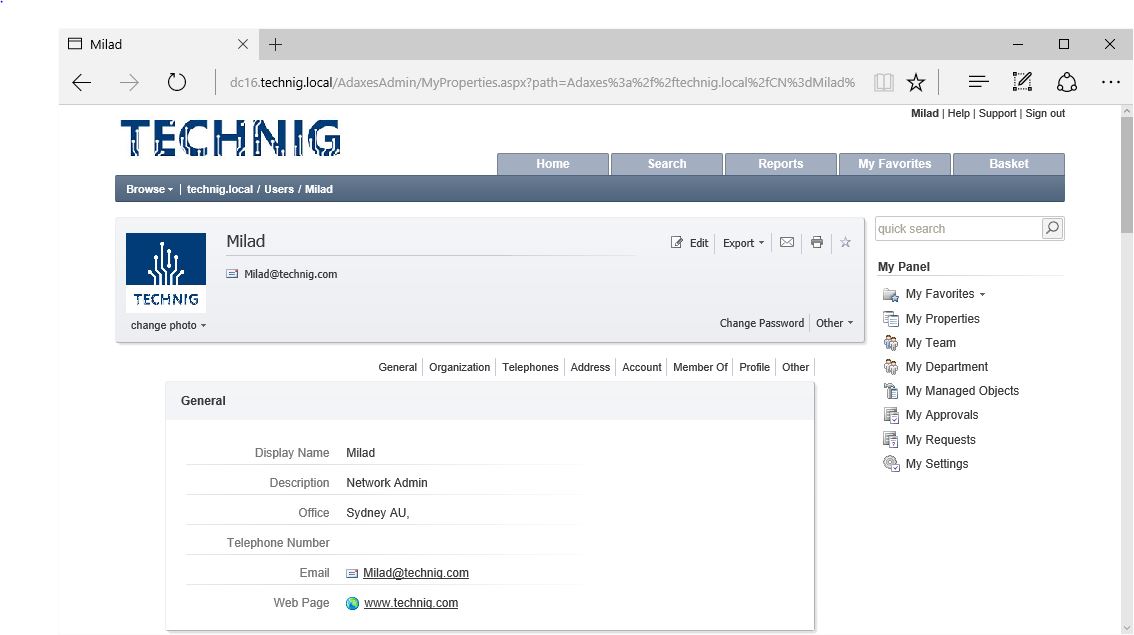Open browser More actions ellipsis

tap(1111, 82)
